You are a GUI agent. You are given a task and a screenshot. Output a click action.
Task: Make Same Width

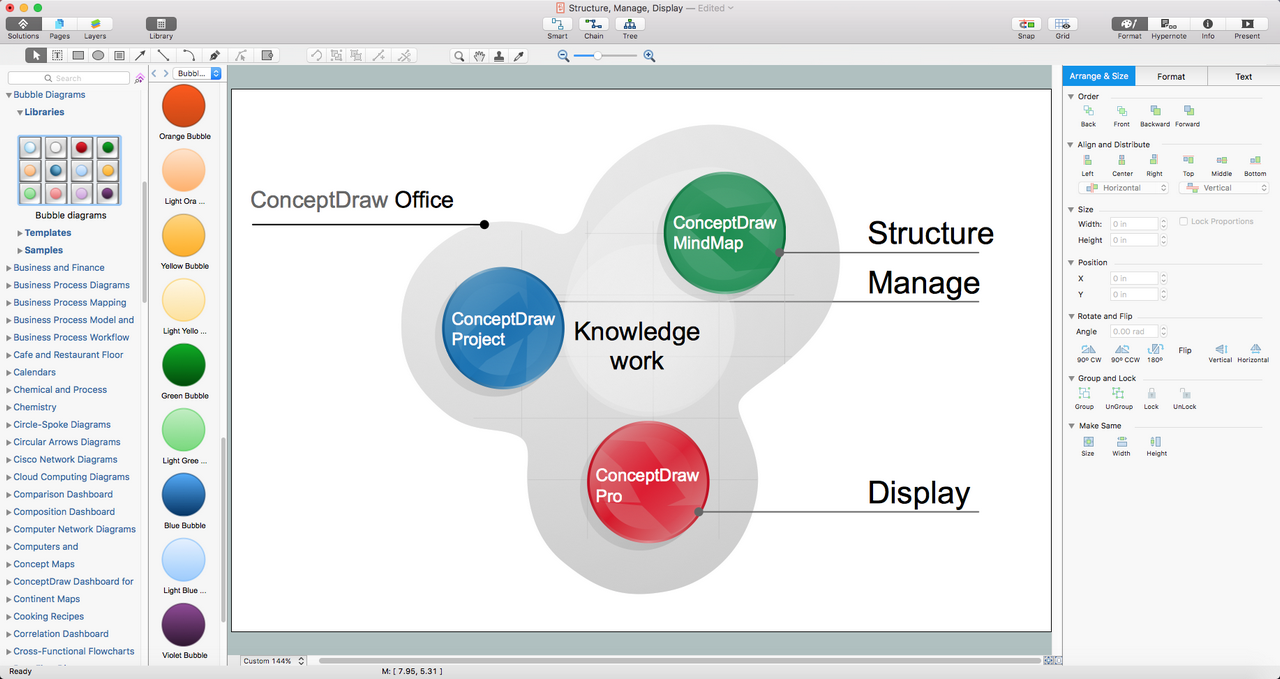click(x=1121, y=446)
